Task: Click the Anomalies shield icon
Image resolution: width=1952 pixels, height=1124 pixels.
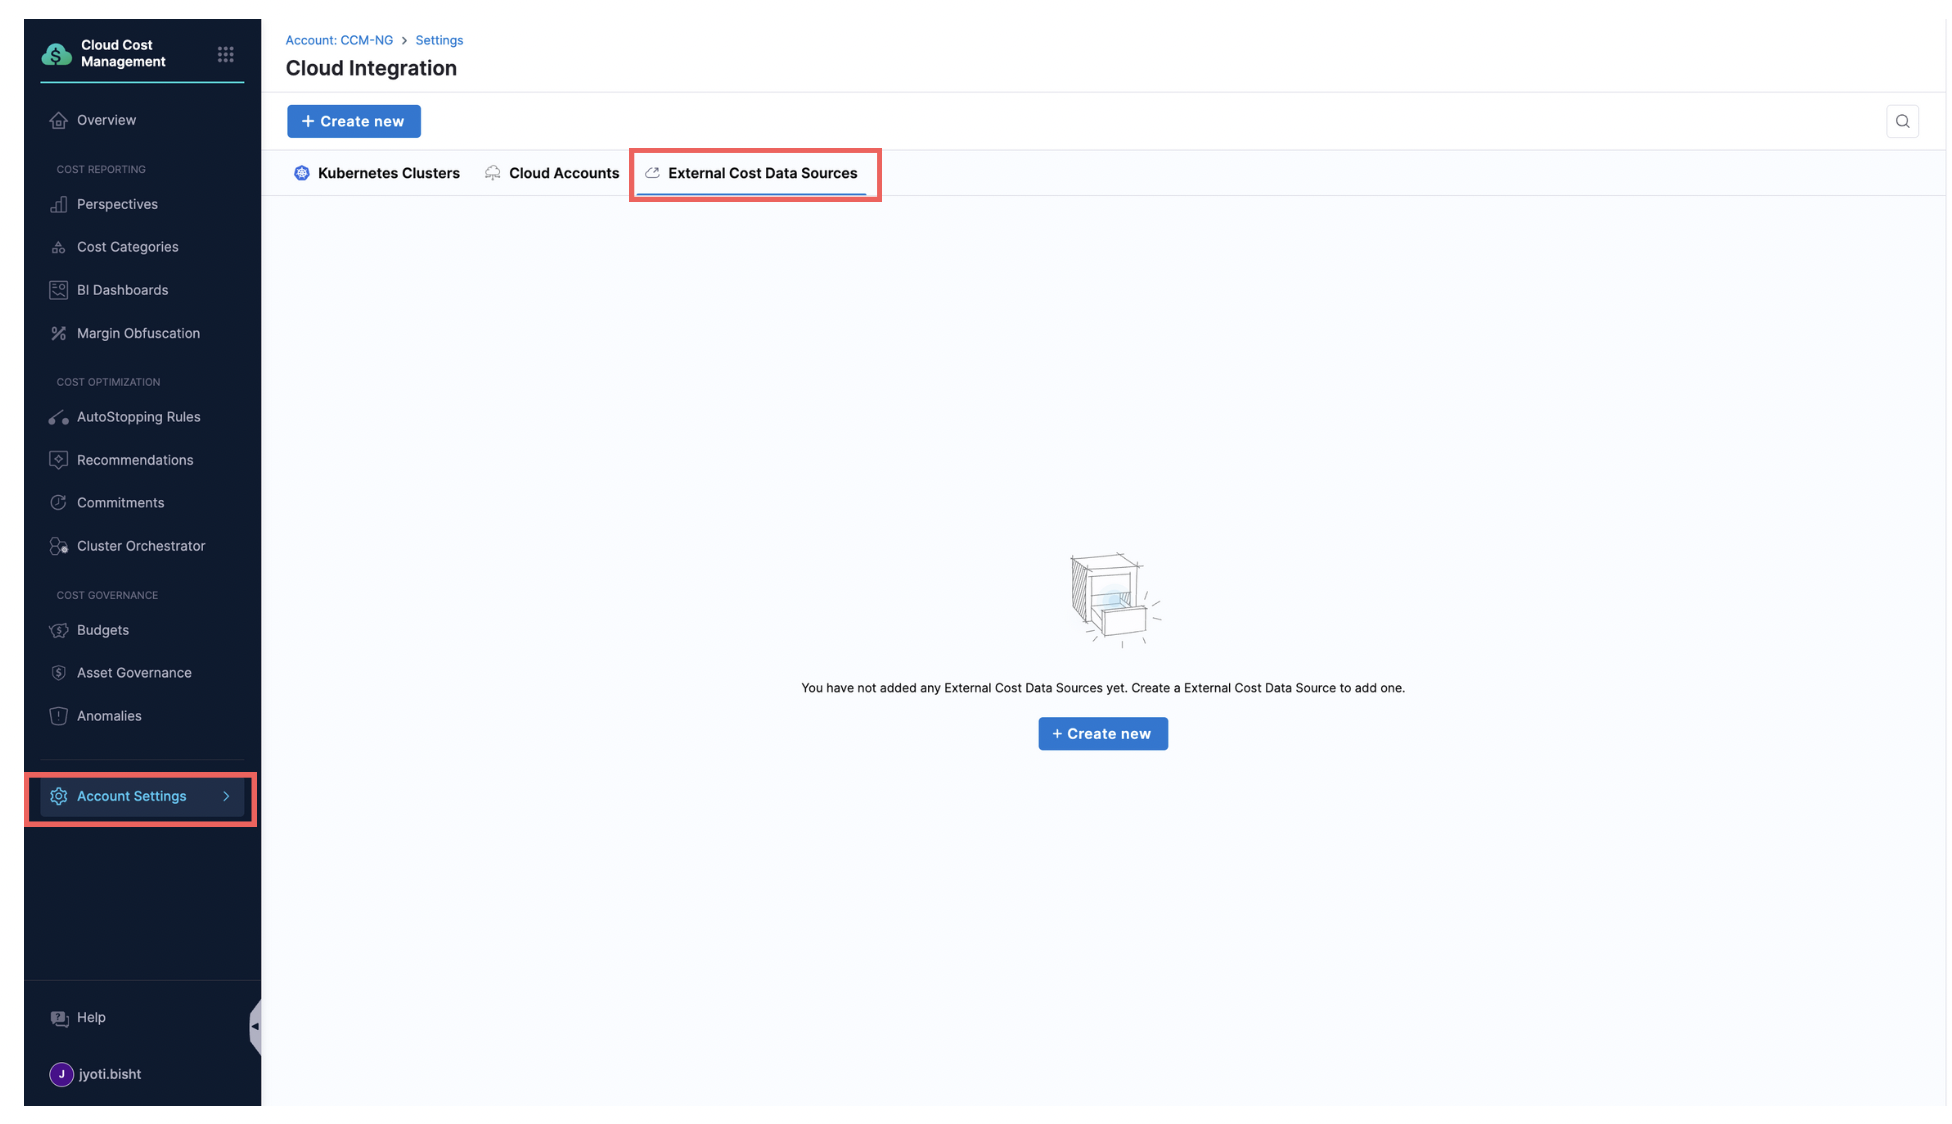Action: [58, 716]
